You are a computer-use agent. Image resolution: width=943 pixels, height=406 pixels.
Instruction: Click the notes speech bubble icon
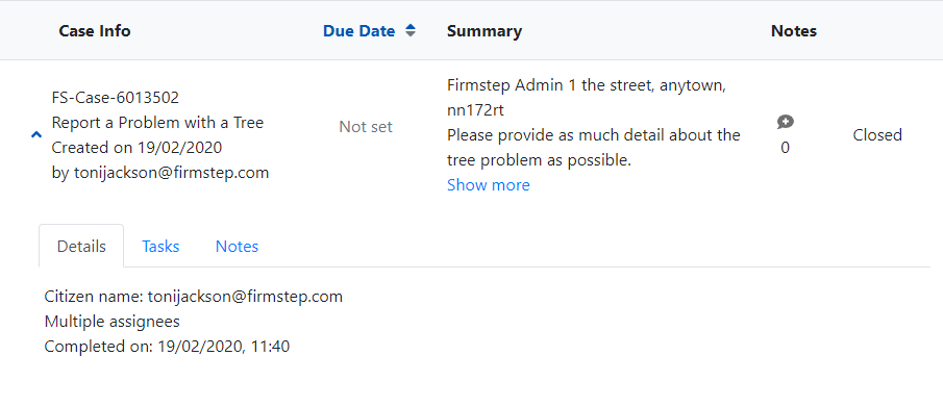(785, 122)
